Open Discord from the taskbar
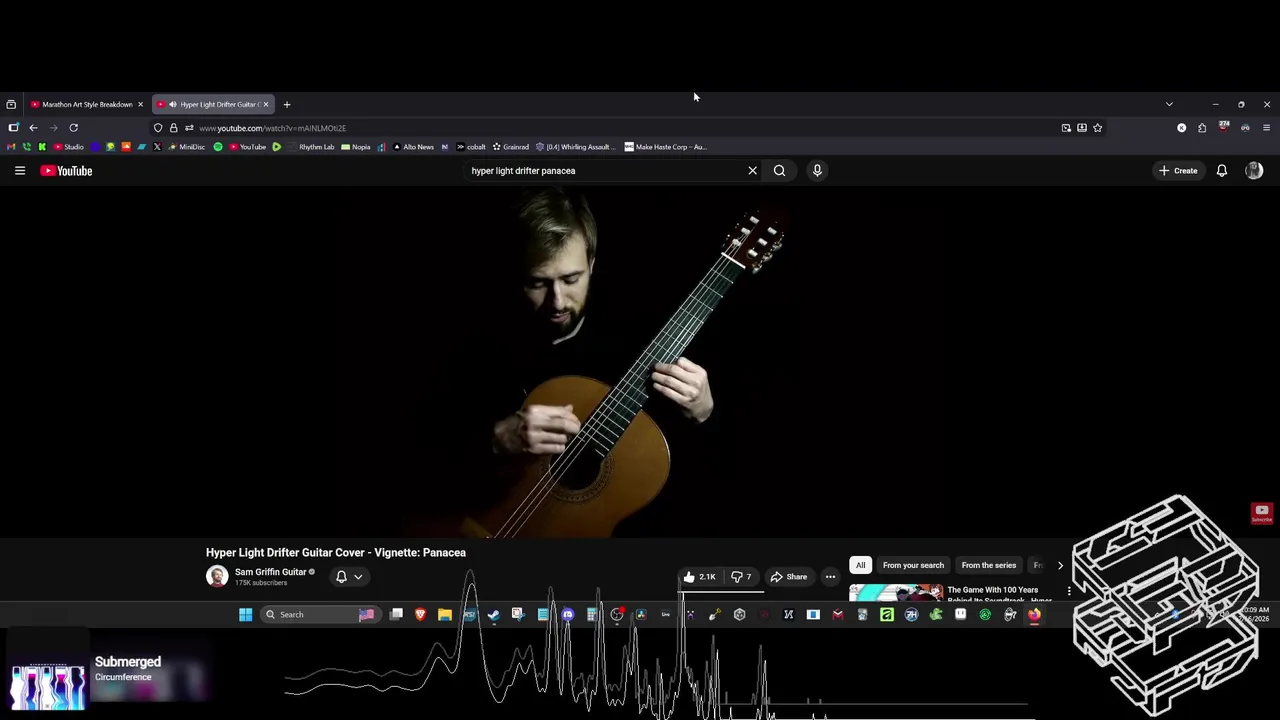1280x720 pixels. [567, 614]
